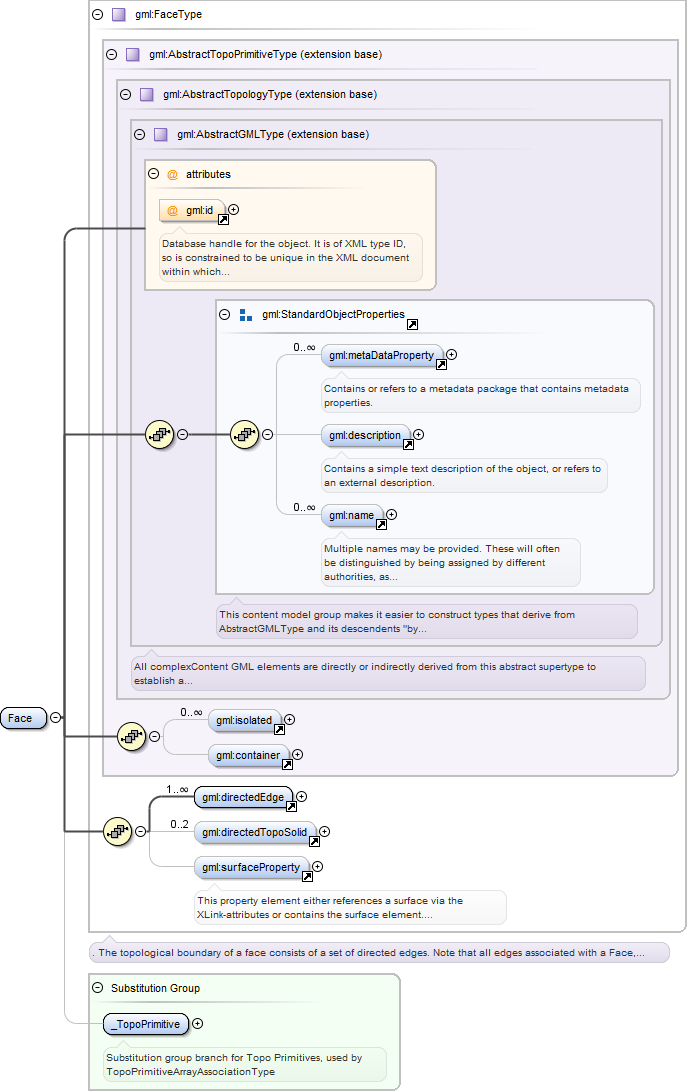Follow reference arrow on gml:name

[382, 524]
